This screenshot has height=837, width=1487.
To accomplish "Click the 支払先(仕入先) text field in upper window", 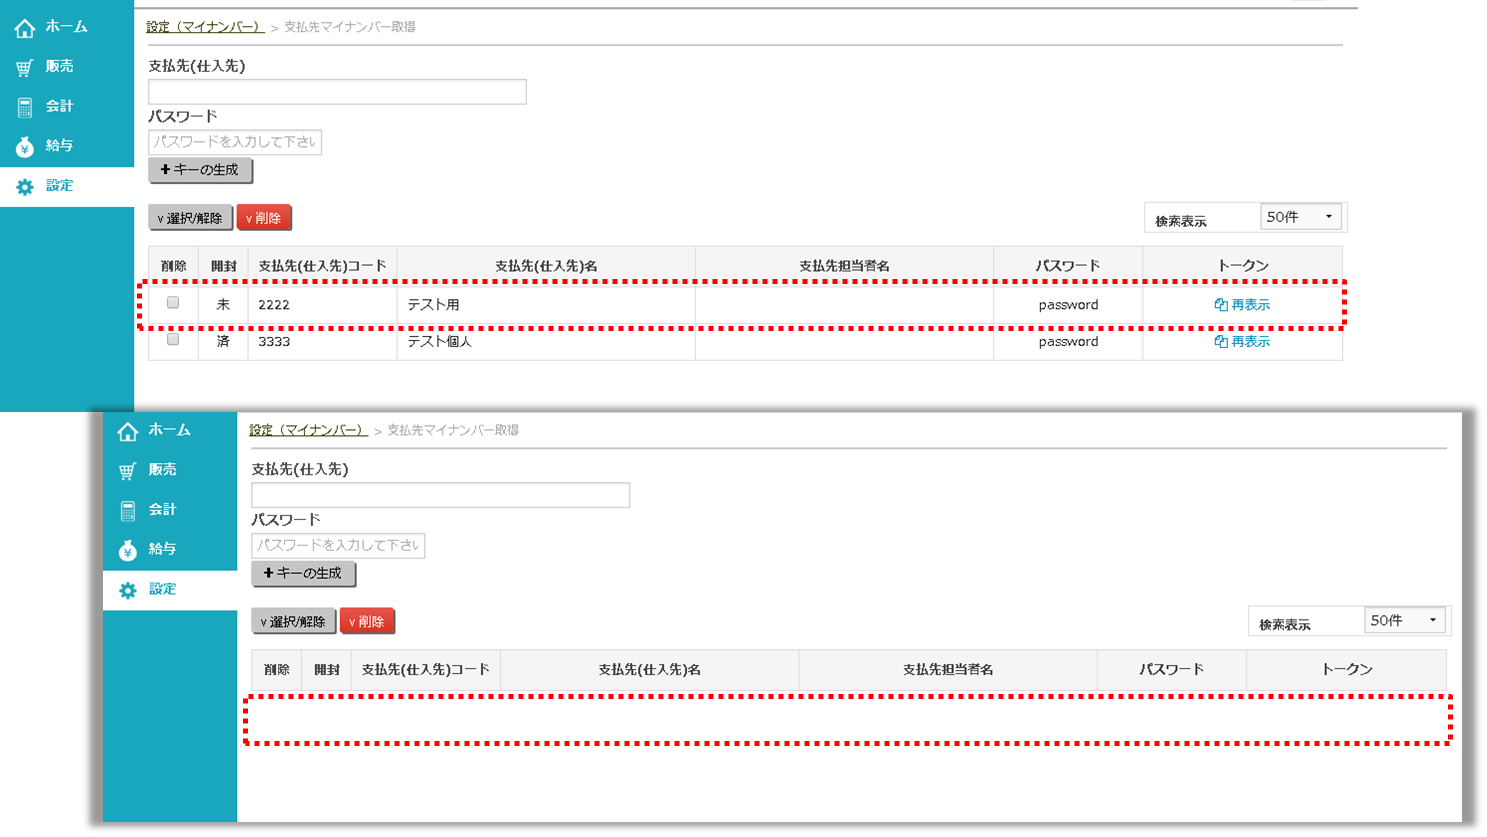I will coord(337,92).
